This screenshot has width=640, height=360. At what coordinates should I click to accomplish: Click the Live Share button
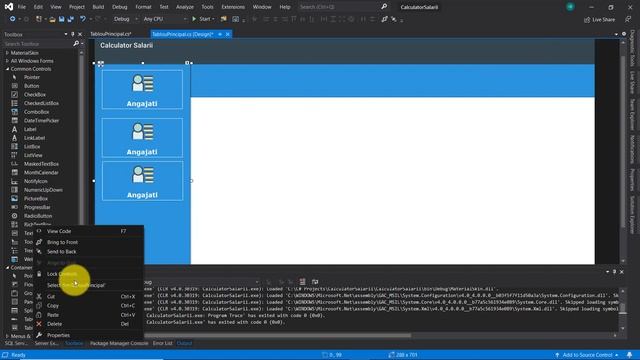(600, 20)
